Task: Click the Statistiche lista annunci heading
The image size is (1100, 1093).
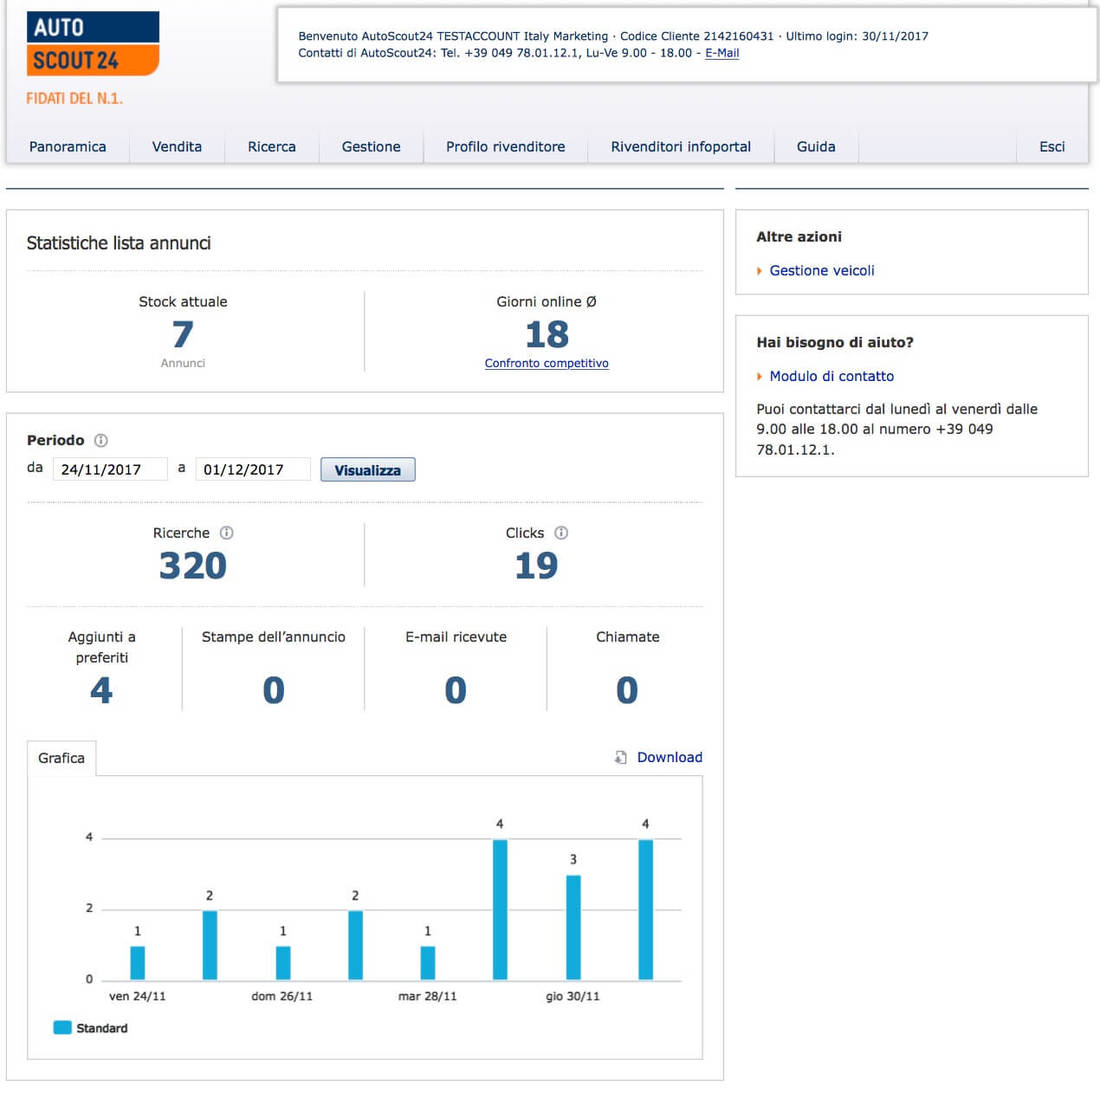Action: coord(119,243)
